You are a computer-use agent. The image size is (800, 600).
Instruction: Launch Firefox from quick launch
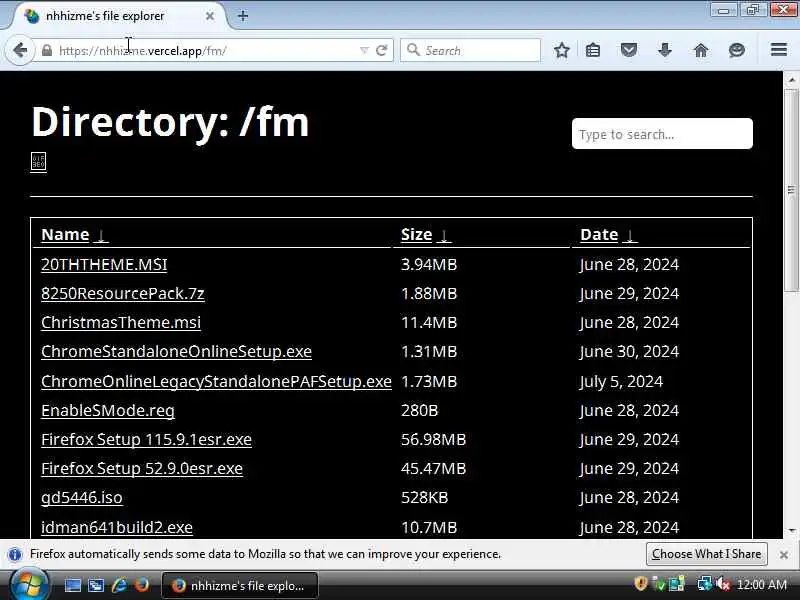point(142,585)
